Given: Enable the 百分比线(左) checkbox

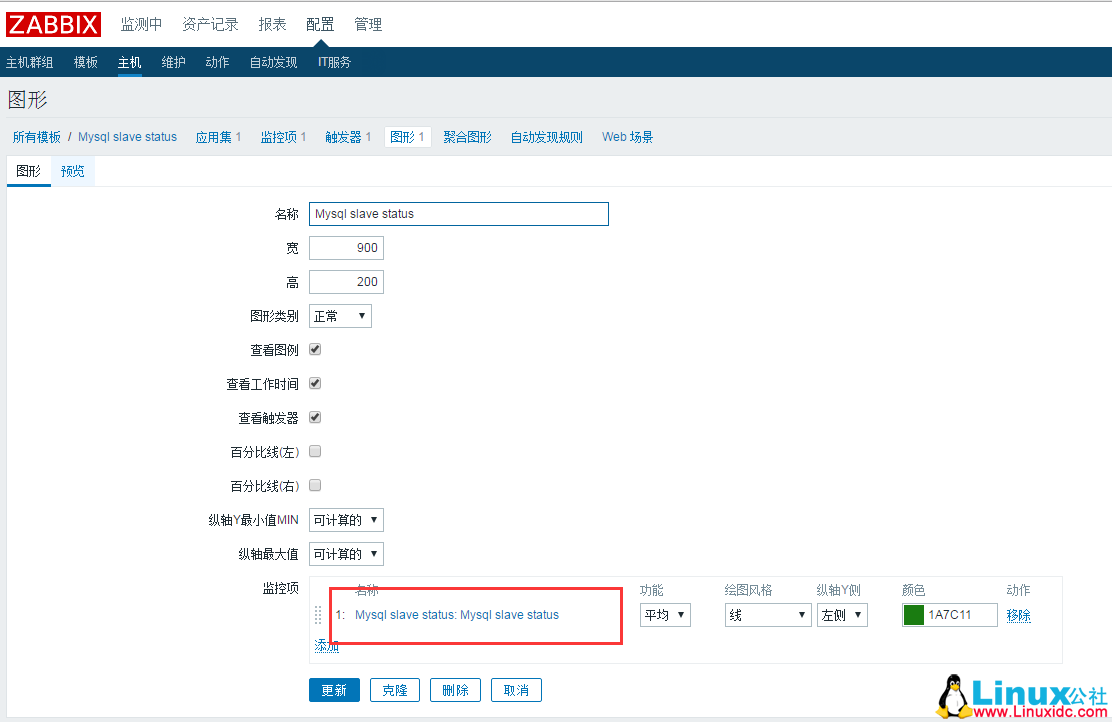Looking at the screenshot, I should [314, 451].
